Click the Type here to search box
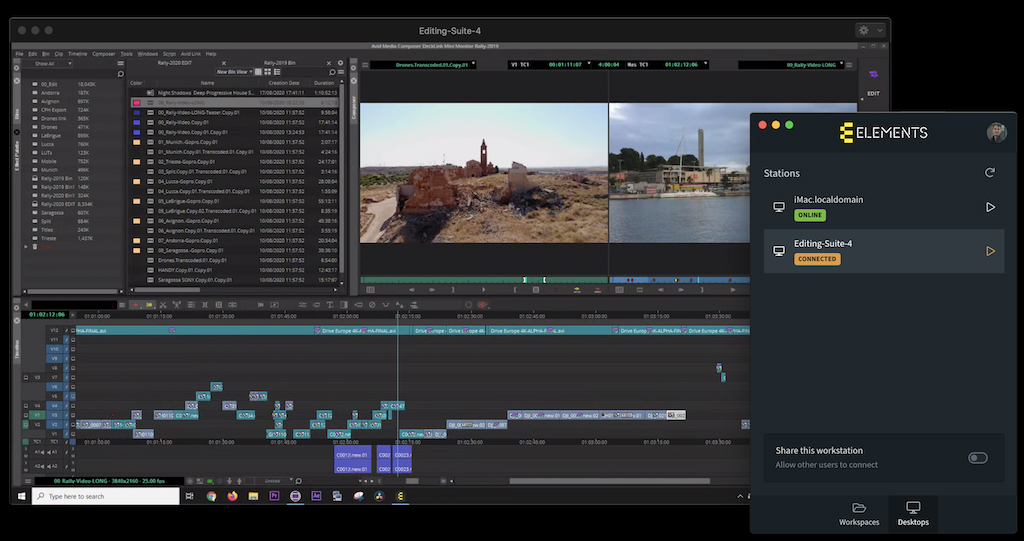Viewport: 1024px width, 541px height. (105, 496)
